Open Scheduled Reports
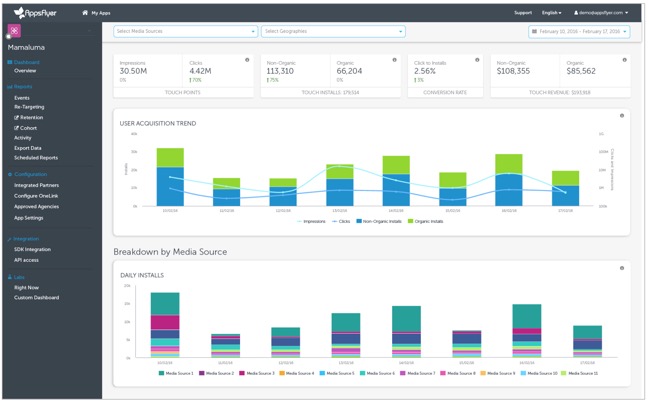This screenshot has width=649, height=405. (x=36, y=158)
